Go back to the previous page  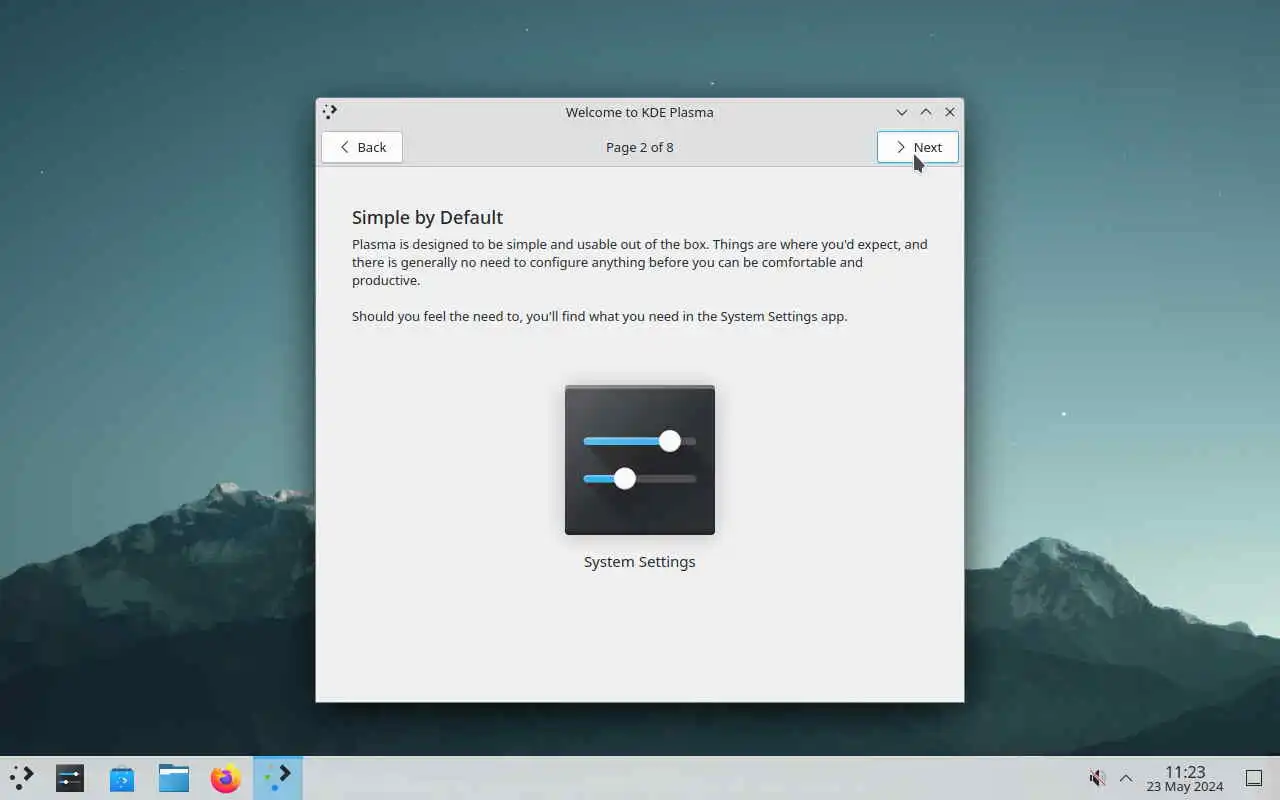click(x=362, y=147)
